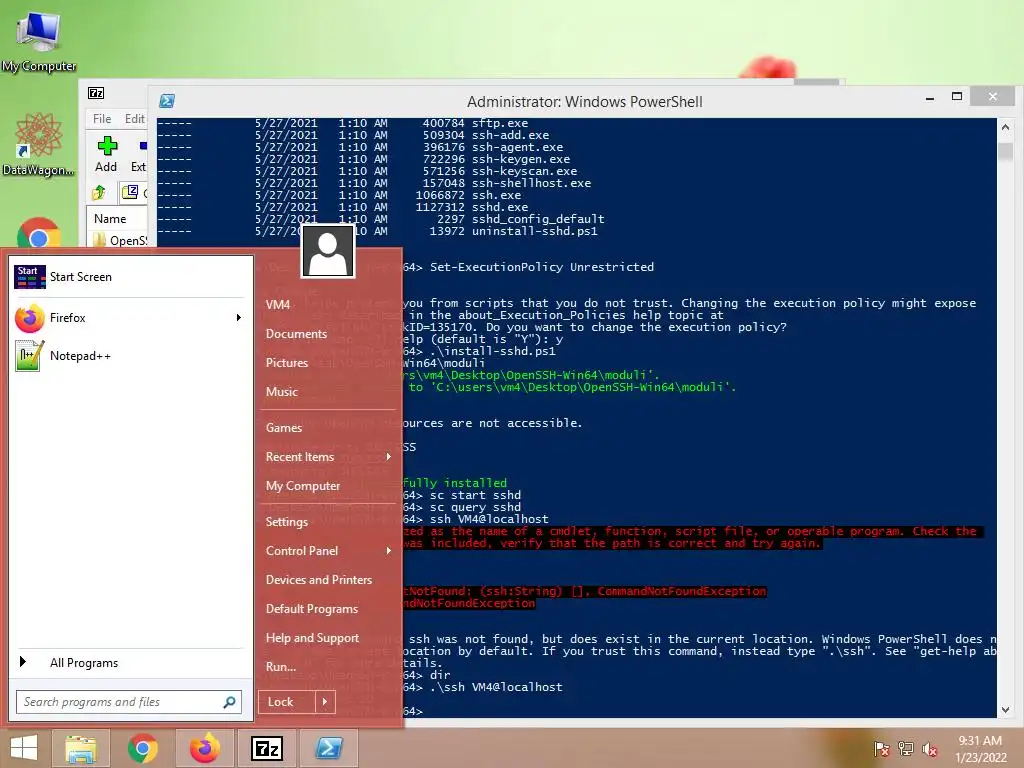Screen dimensions: 1024x768
Task: Click the taskbar clock showing 9:31 AM
Action: [x=980, y=749]
